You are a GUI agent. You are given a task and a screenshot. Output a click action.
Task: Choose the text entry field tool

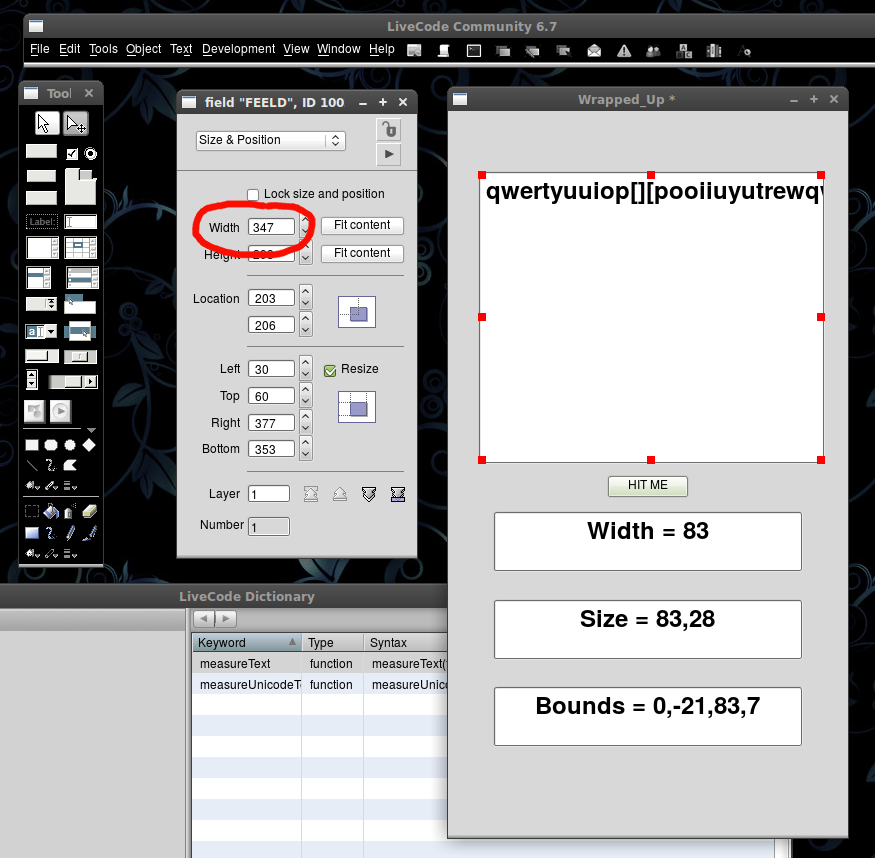coord(80,222)
